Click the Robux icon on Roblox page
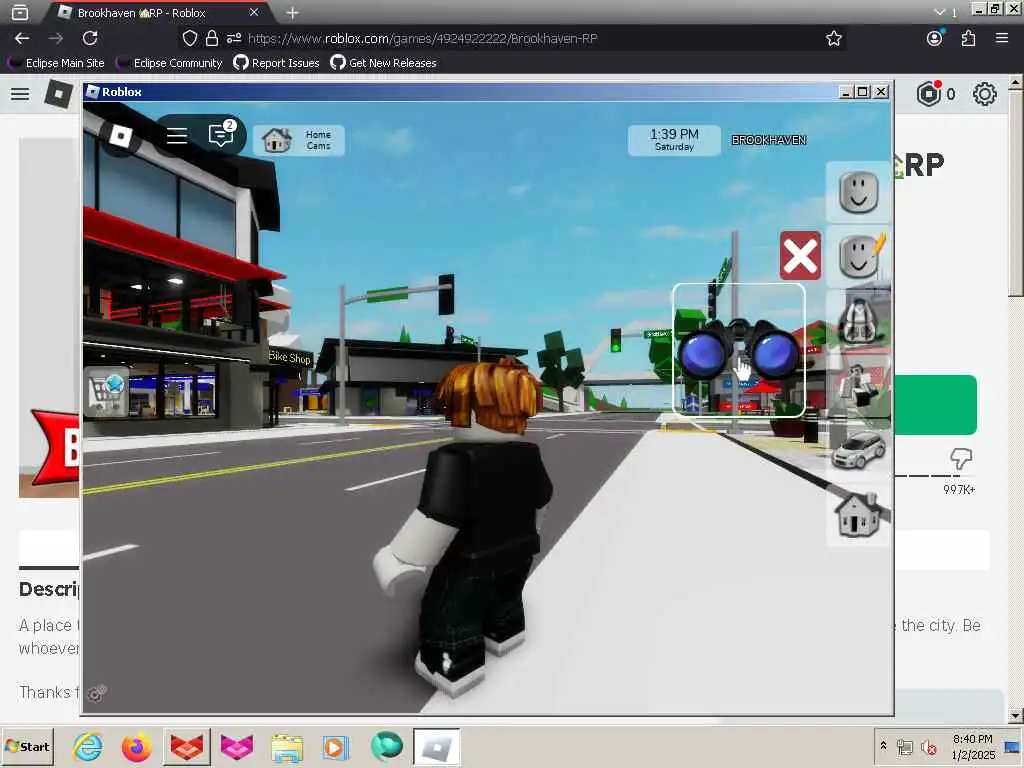The height and width of the screenshot is (768, 1024). point(929,94)
